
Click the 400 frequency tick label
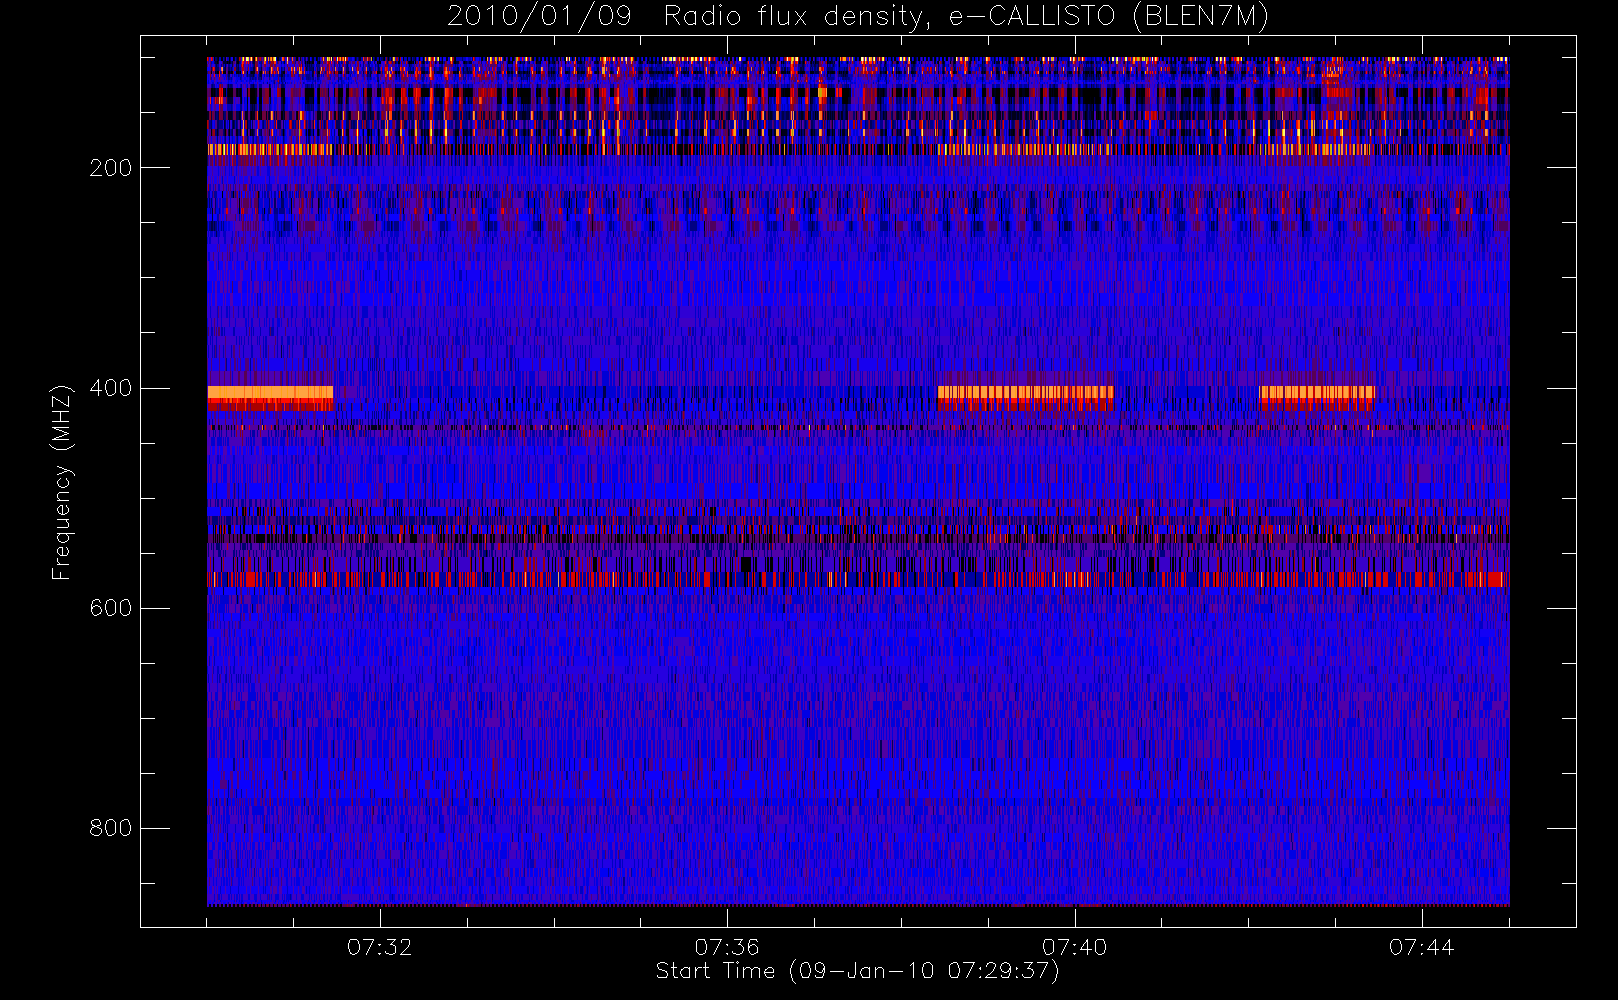110,388
